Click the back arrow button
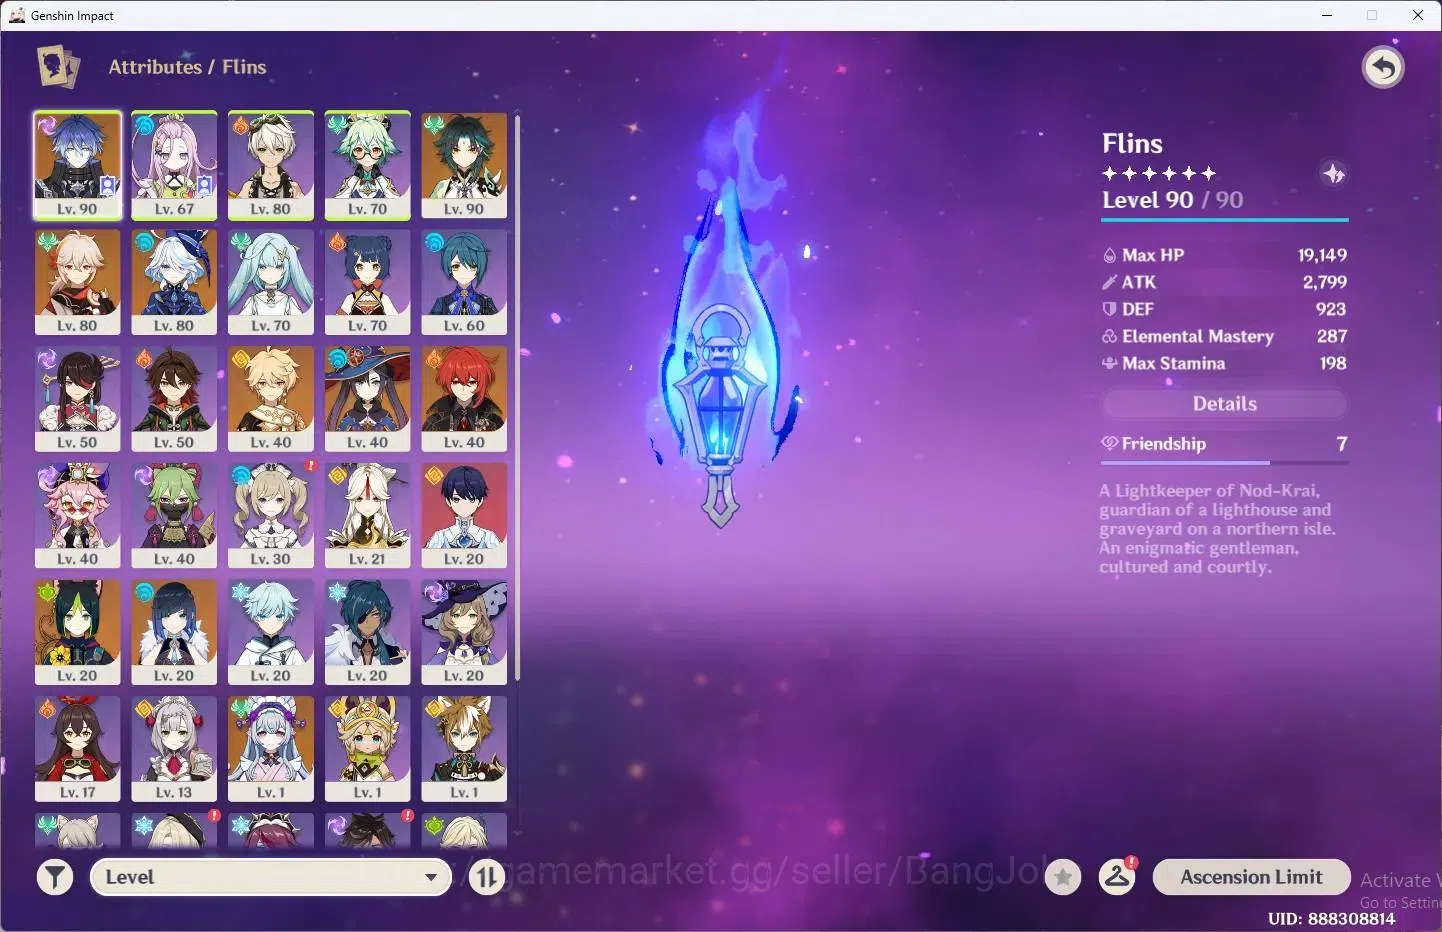This screenshot has height=932, width=1442. pyautogui.click(x=1383, y=68)
